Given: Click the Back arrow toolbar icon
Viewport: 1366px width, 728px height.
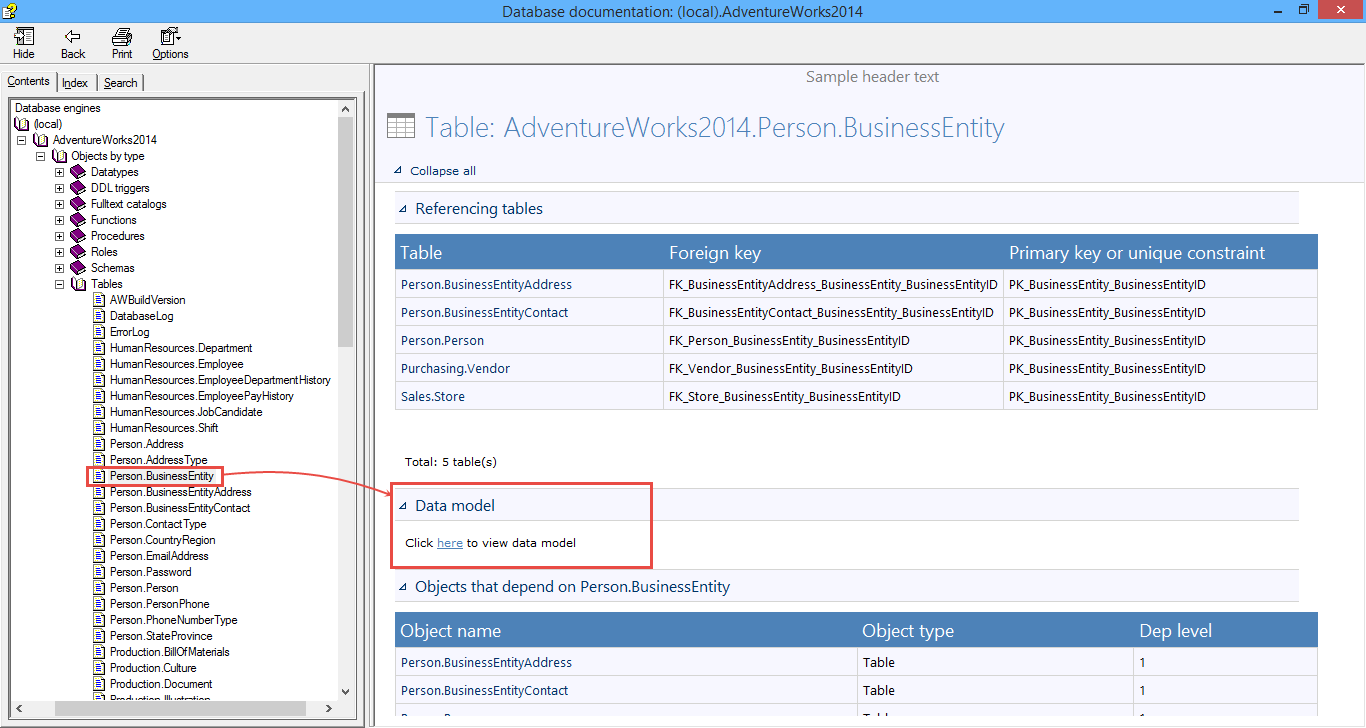Looking at the screenshot, I should pos(73,37).
